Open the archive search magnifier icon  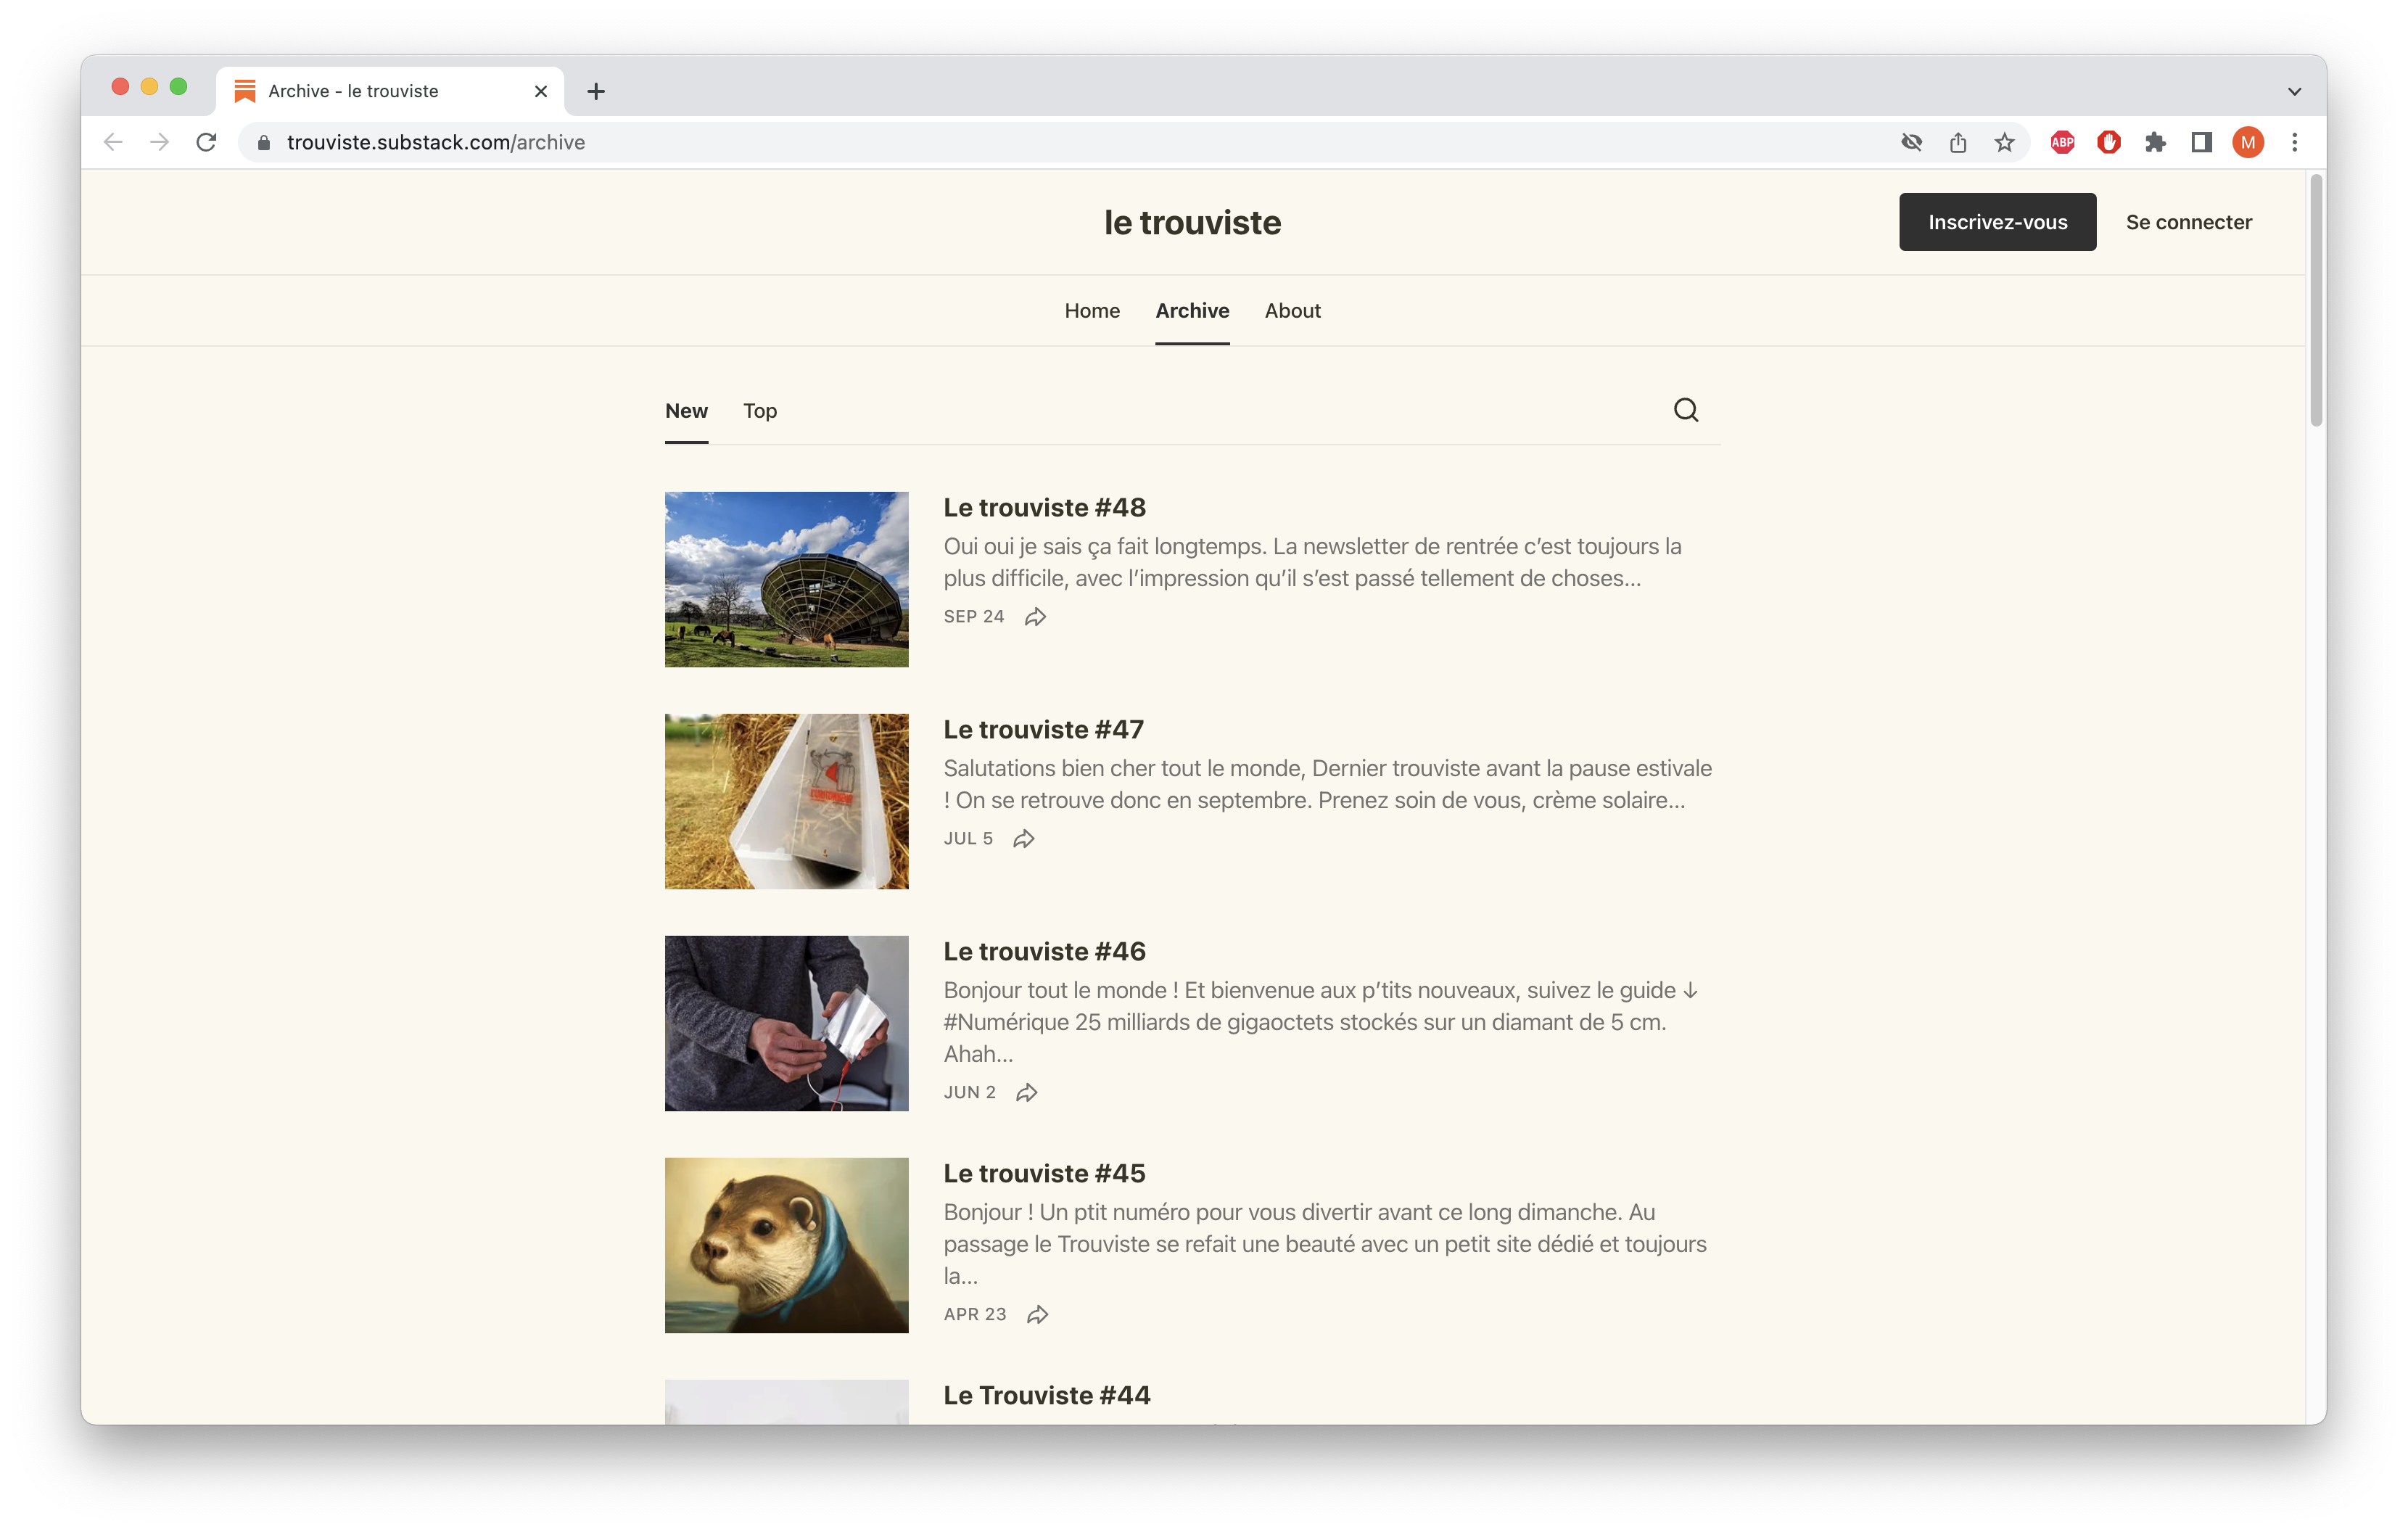[1686, 410]
